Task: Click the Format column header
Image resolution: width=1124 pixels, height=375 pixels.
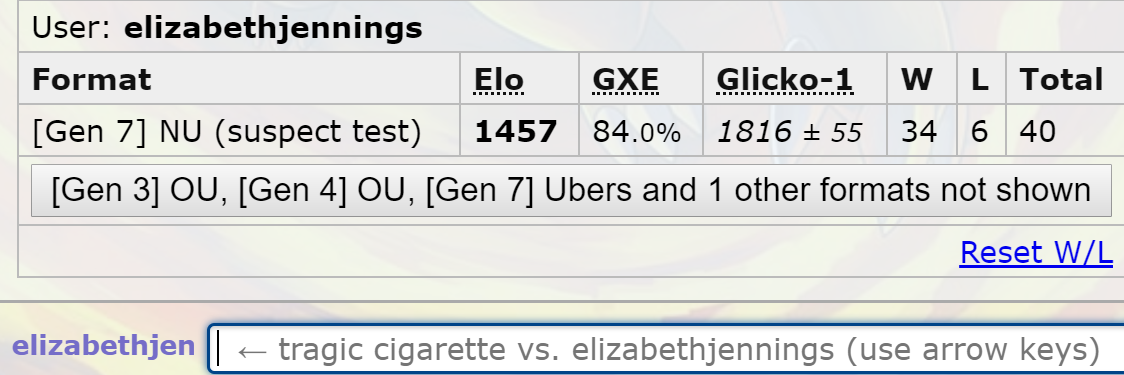Action: [92, 80]
